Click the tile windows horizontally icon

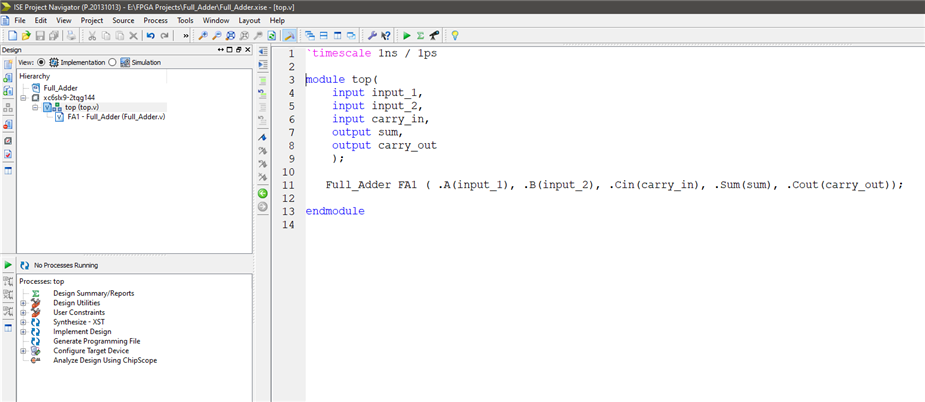coord(324,35)
